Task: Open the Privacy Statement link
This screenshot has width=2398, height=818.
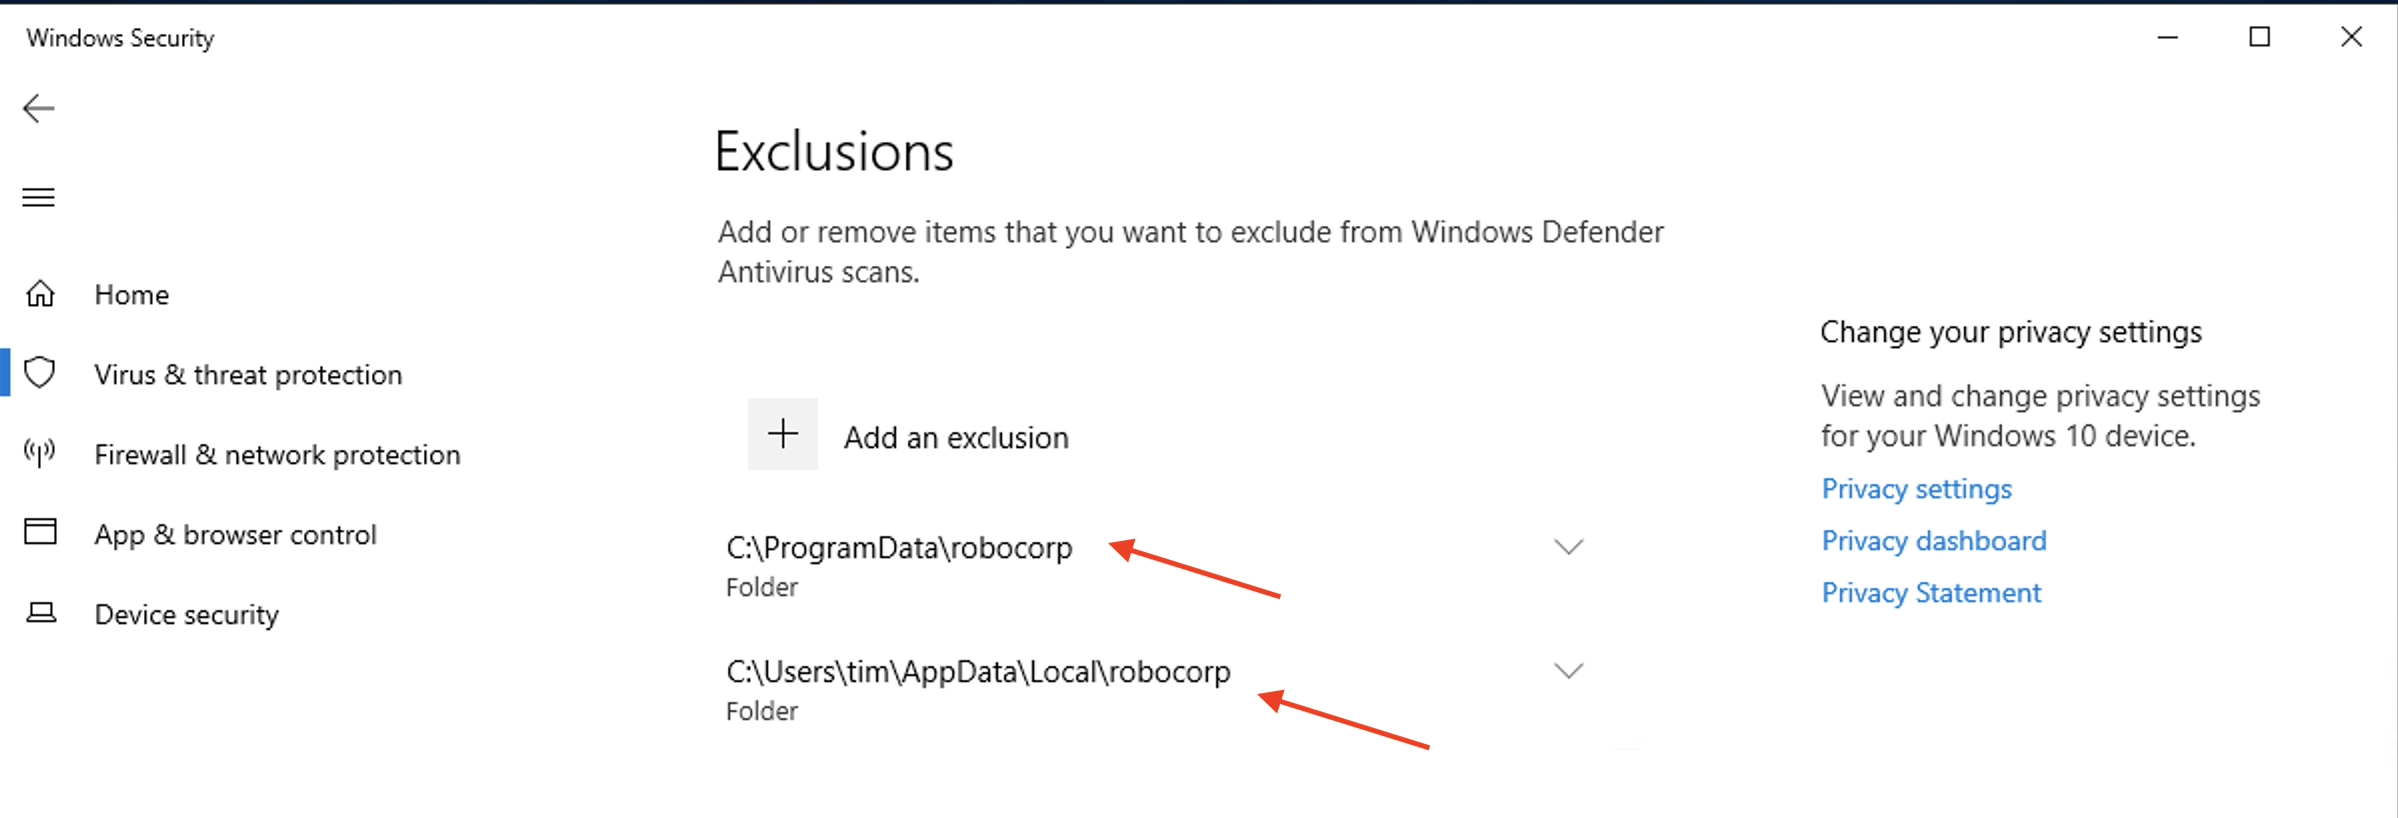Action: [x=1931, y=593]
